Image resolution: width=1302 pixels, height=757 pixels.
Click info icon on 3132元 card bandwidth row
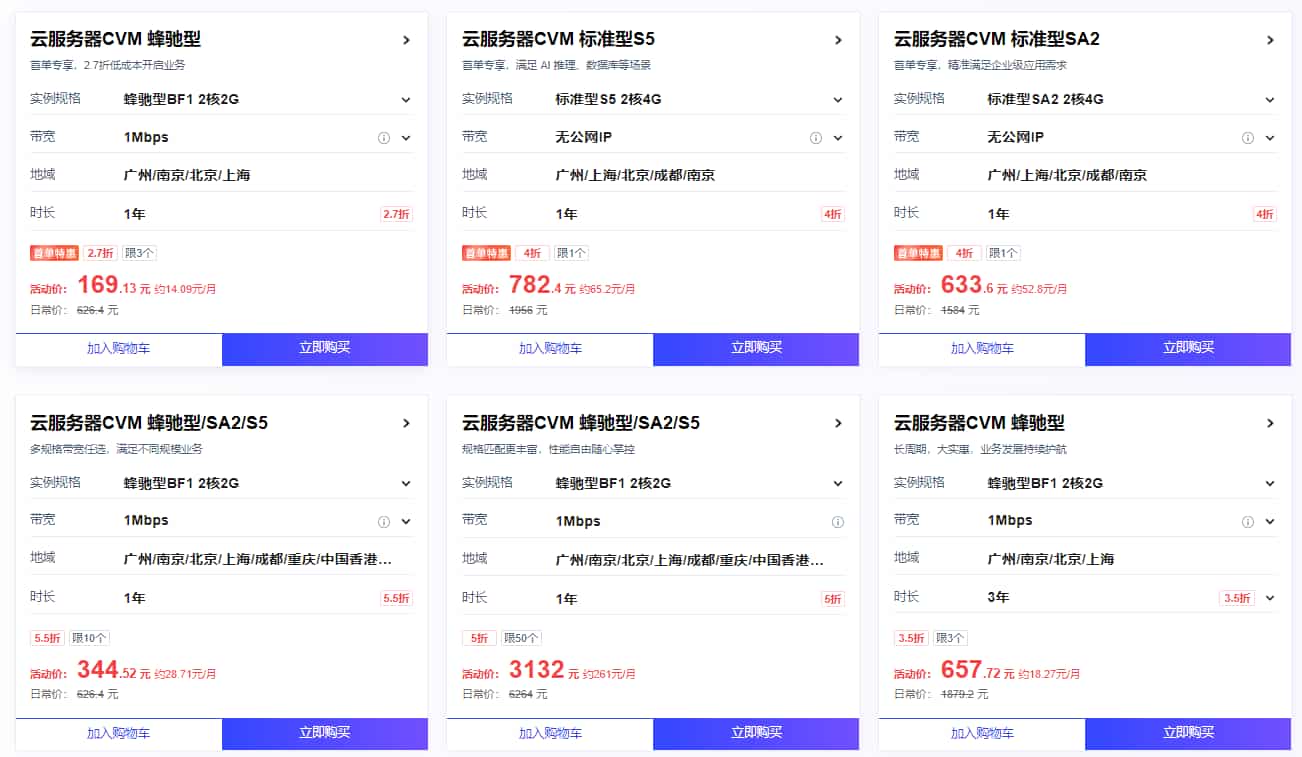837,522
